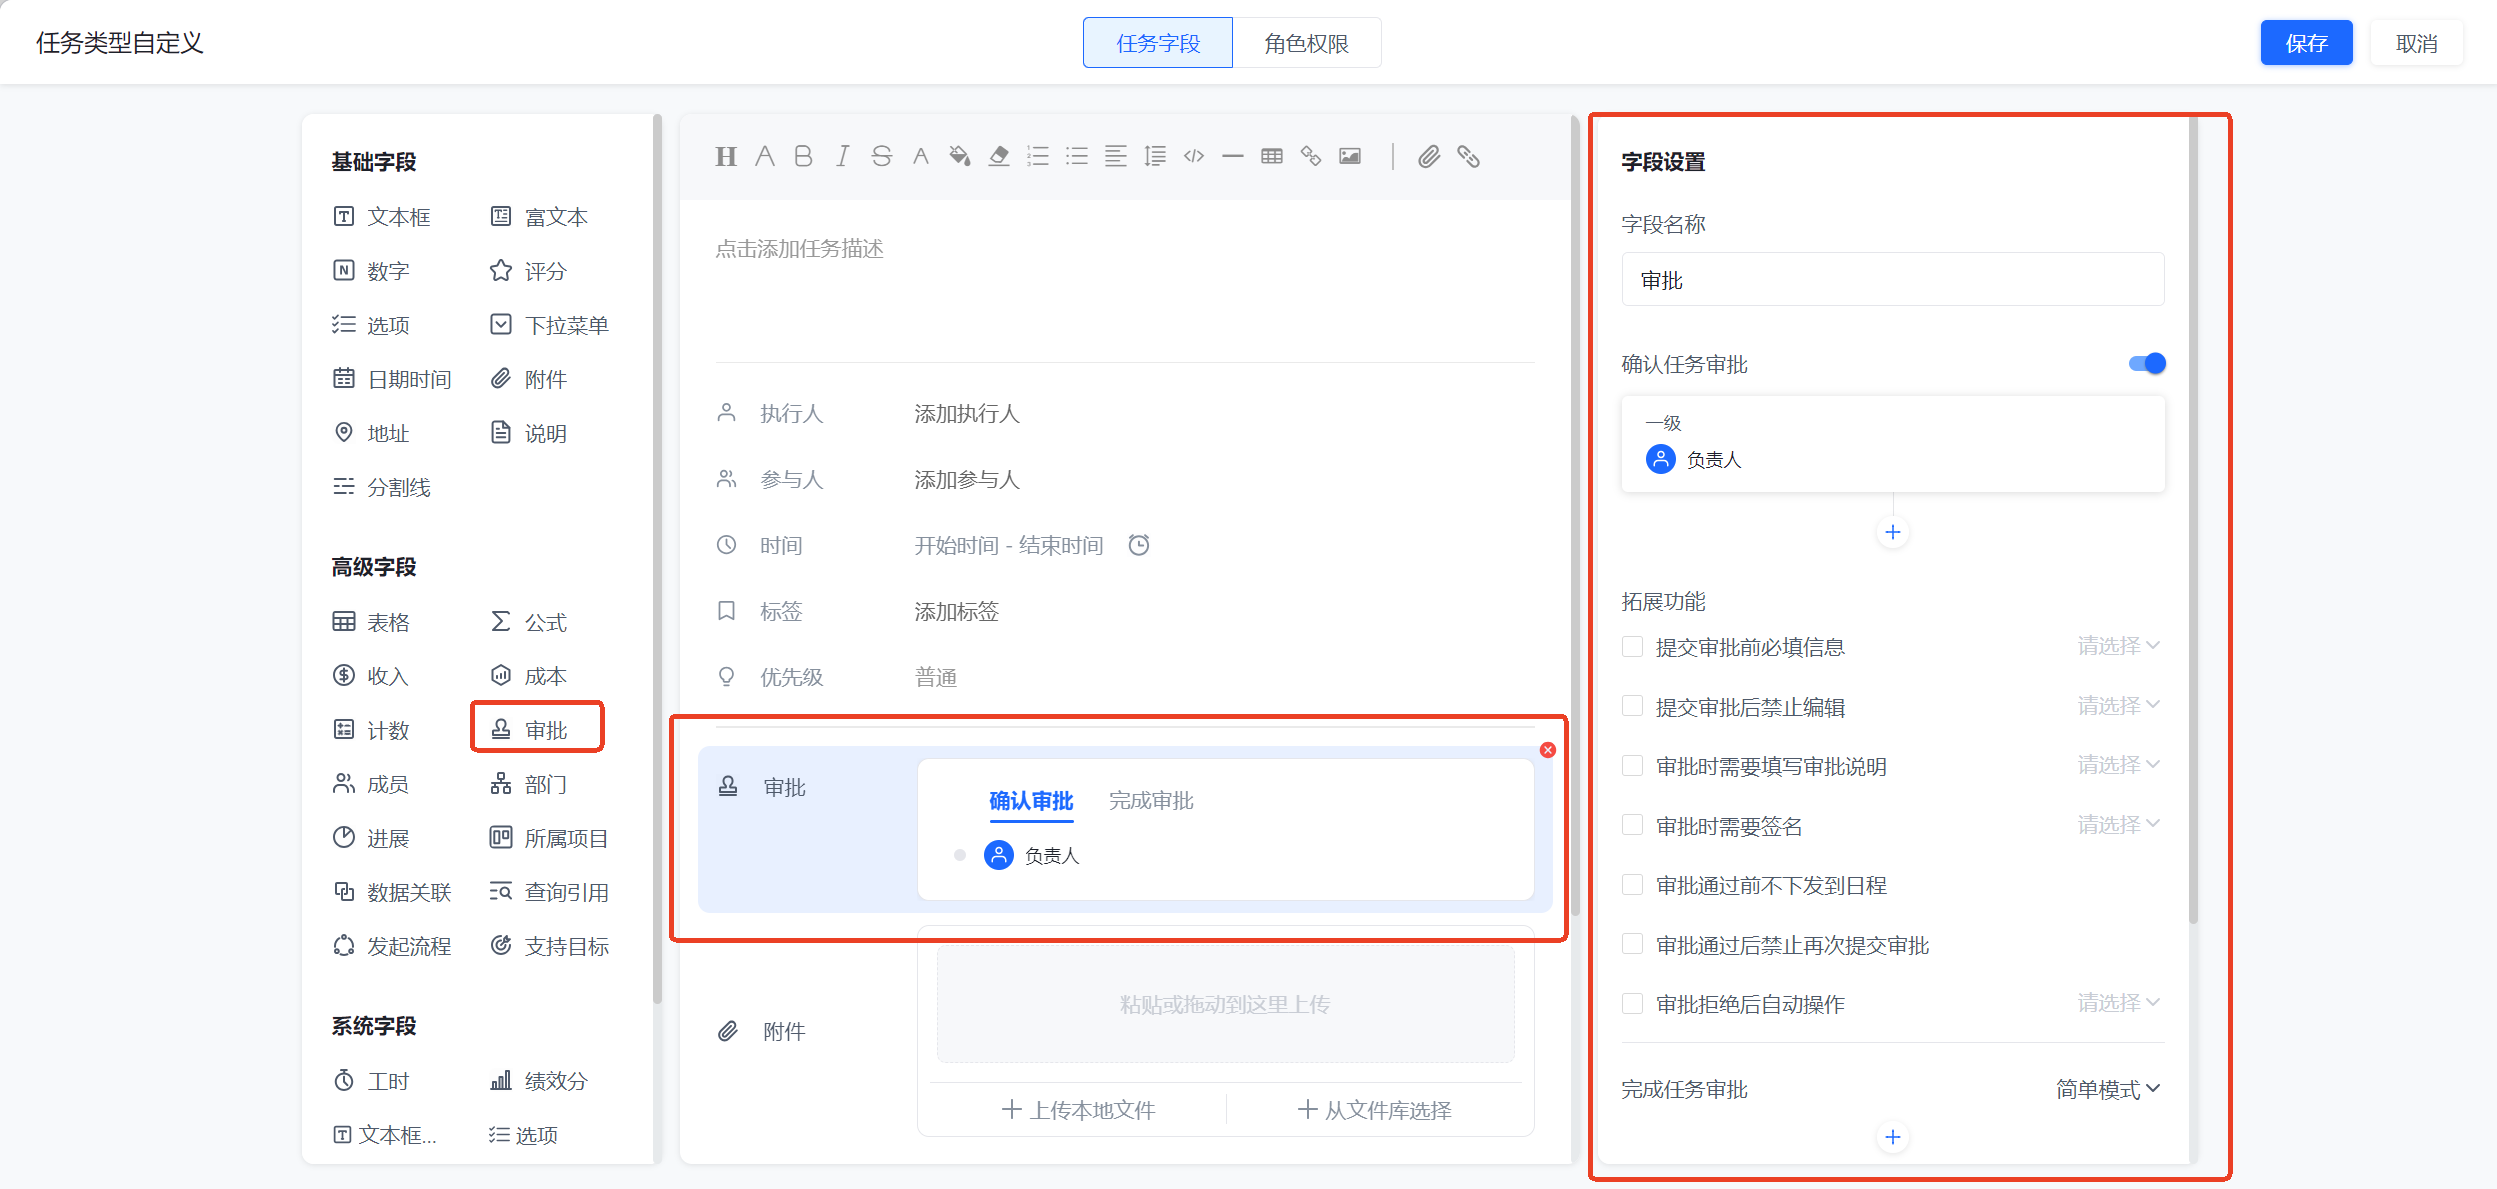Select the 确认审批 tab
2497x1189 pixels.
(1031, 801)
